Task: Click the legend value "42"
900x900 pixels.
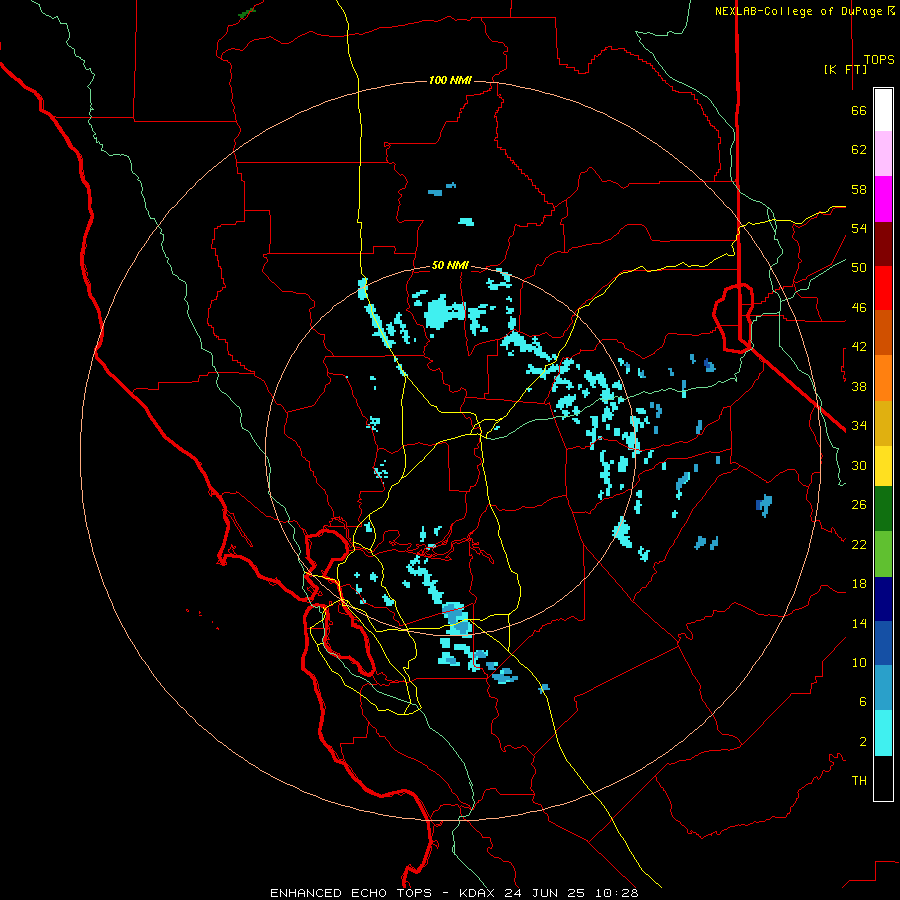Action: [859, 346]
